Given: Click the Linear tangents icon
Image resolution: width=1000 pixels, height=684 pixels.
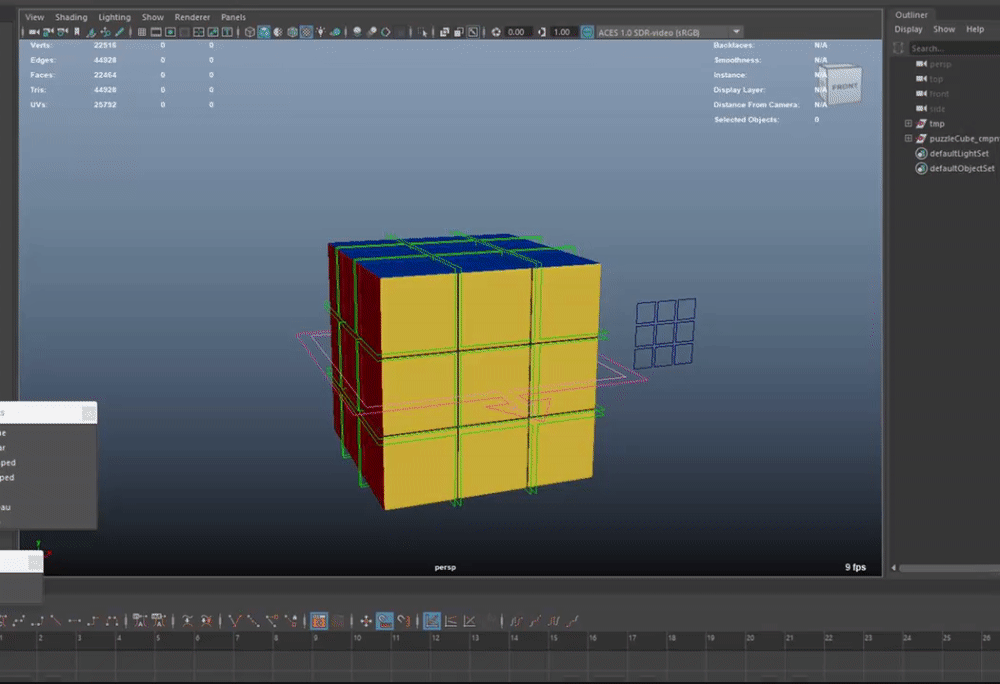Looking at the screenshot, I should 55,621.
